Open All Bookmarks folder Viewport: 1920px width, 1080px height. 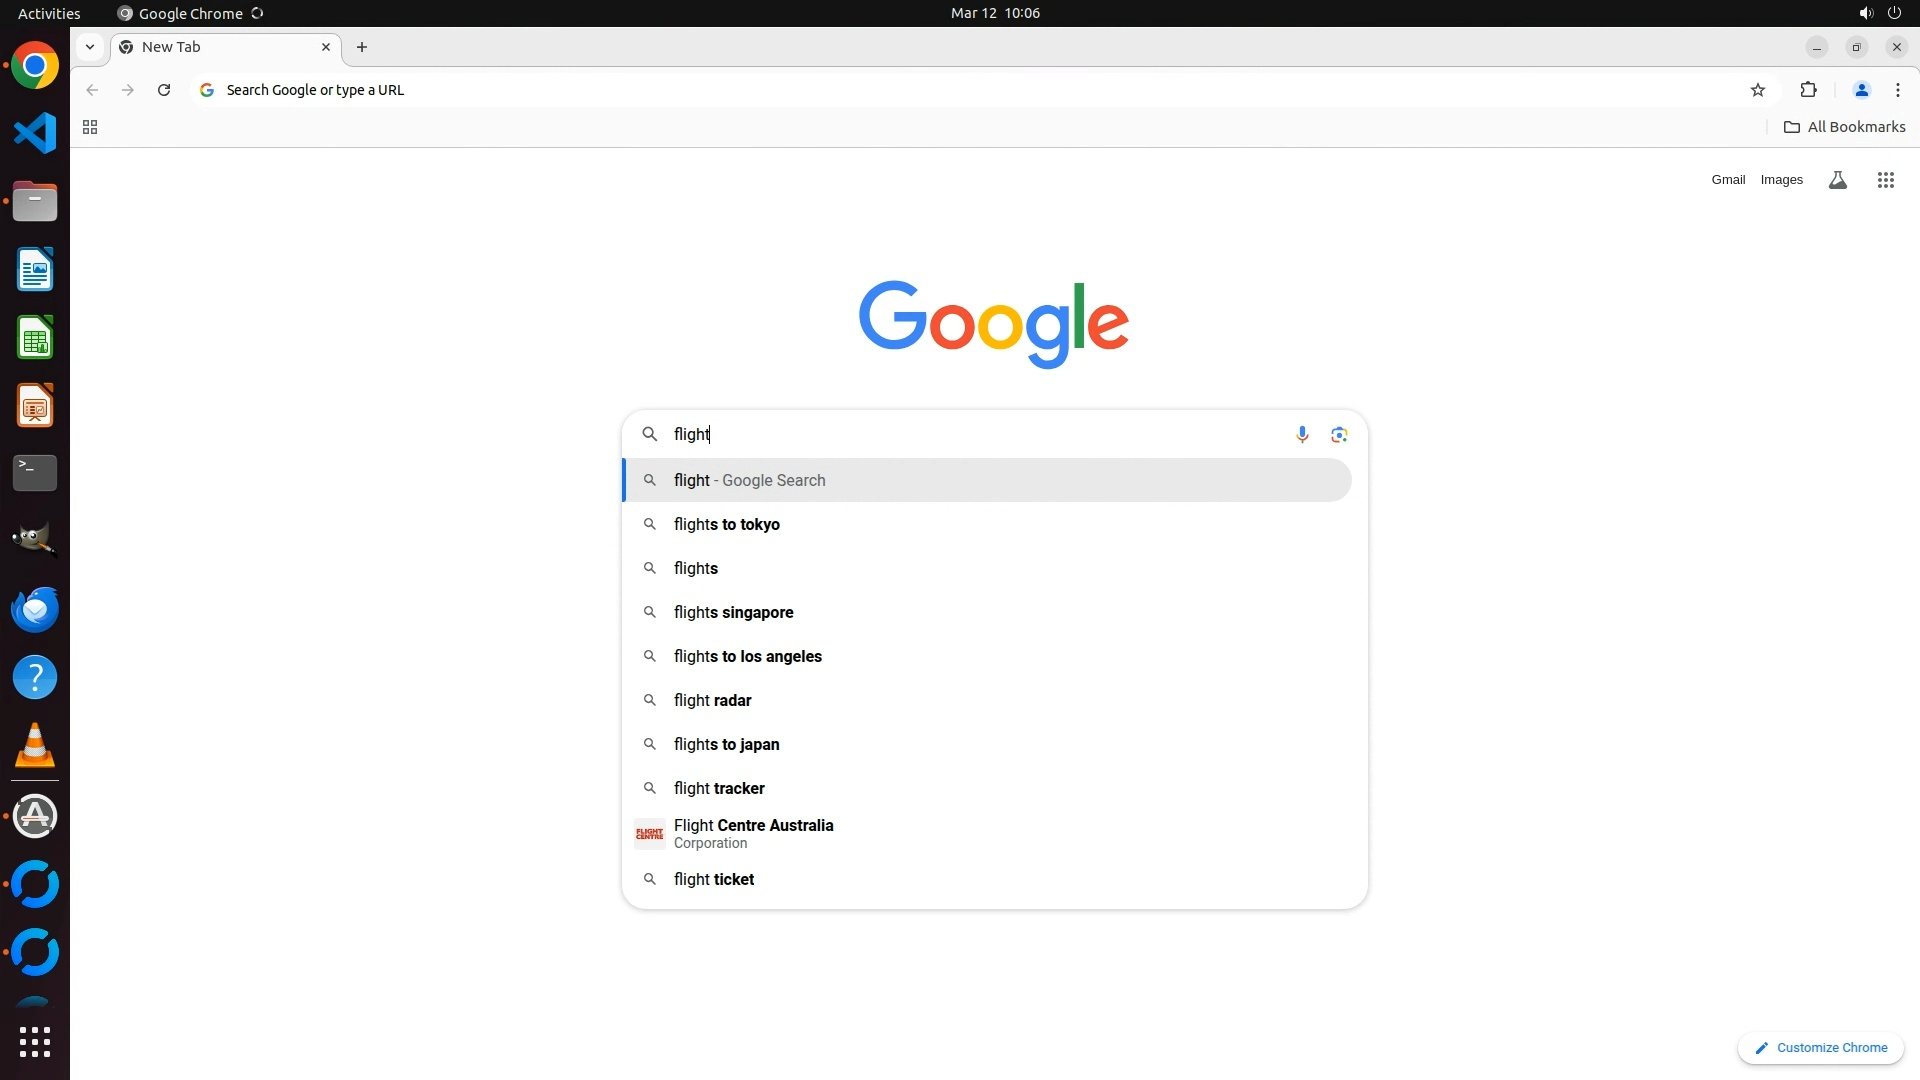click(x=1844, y=127)
